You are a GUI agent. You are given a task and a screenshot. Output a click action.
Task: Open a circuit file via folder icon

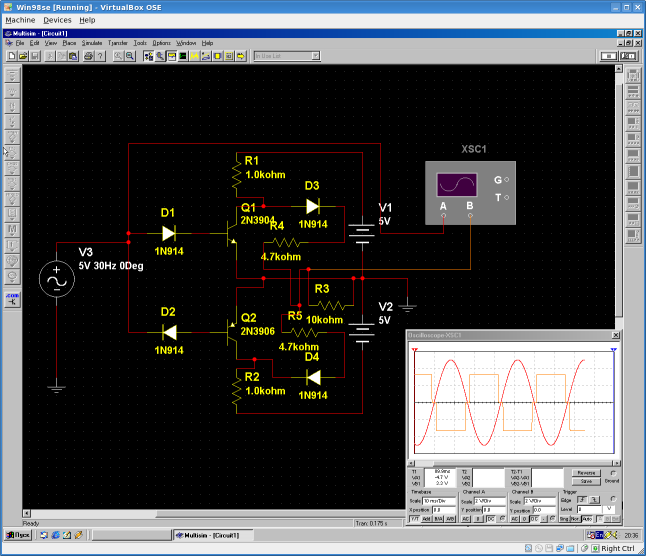[x=23, y=56]
